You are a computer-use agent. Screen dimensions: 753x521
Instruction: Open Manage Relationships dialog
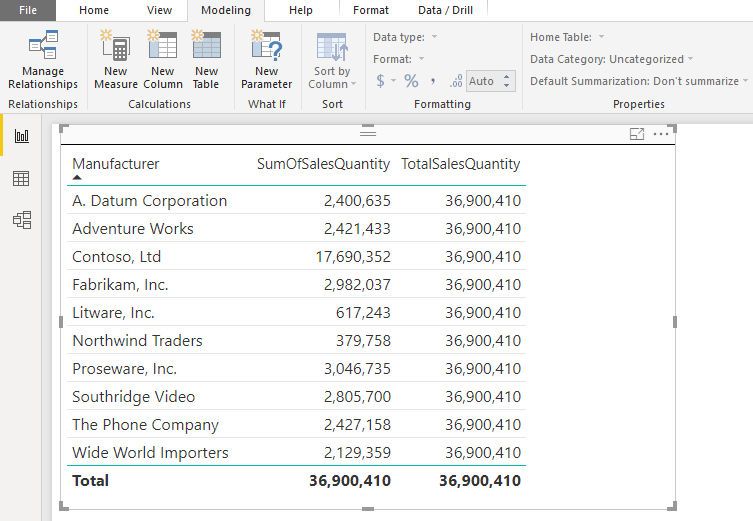coord(43,59)
